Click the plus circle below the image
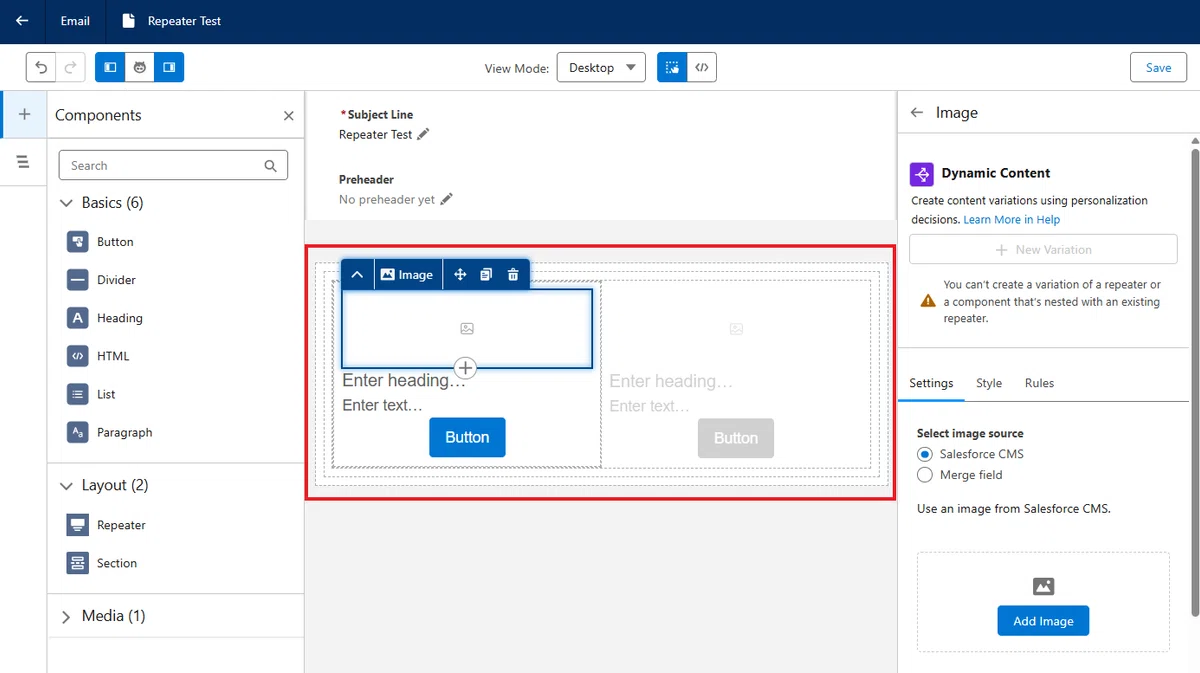The image size is (1200, 673). click(465, 368)
